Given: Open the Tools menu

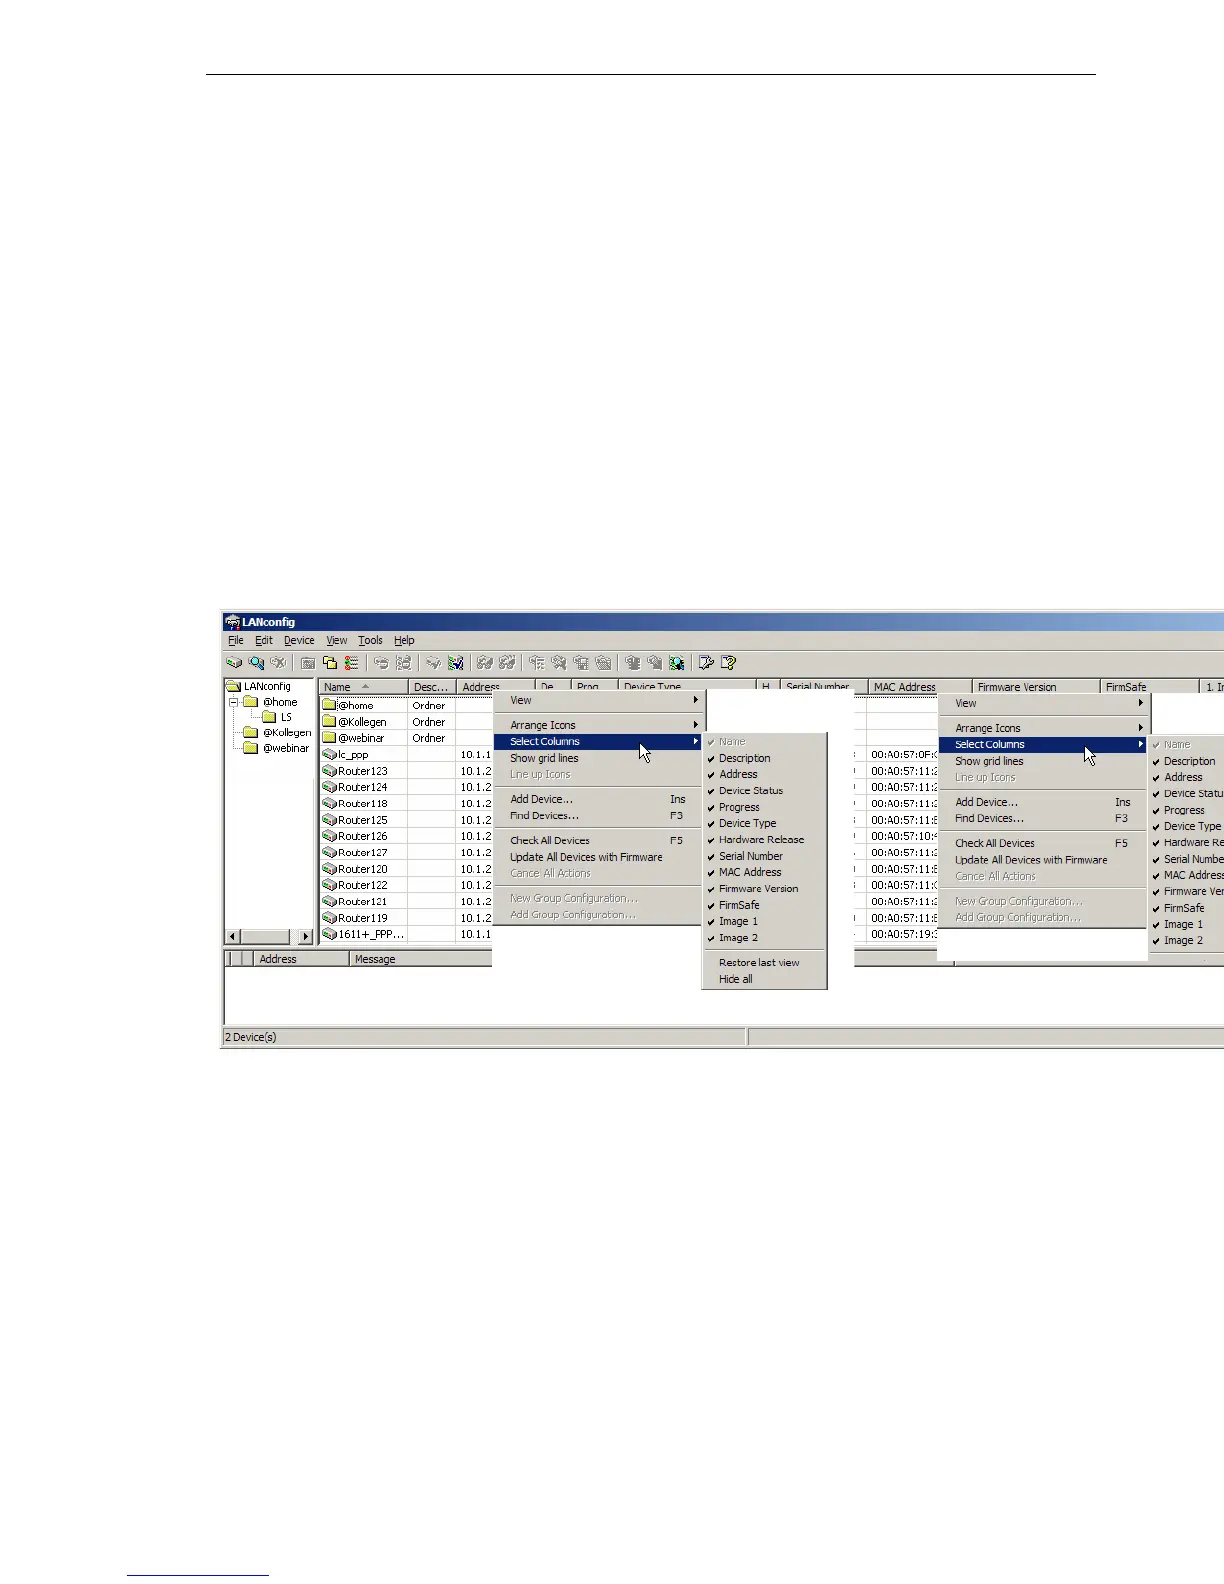Looking at the screenshot, I should (371, 640).
